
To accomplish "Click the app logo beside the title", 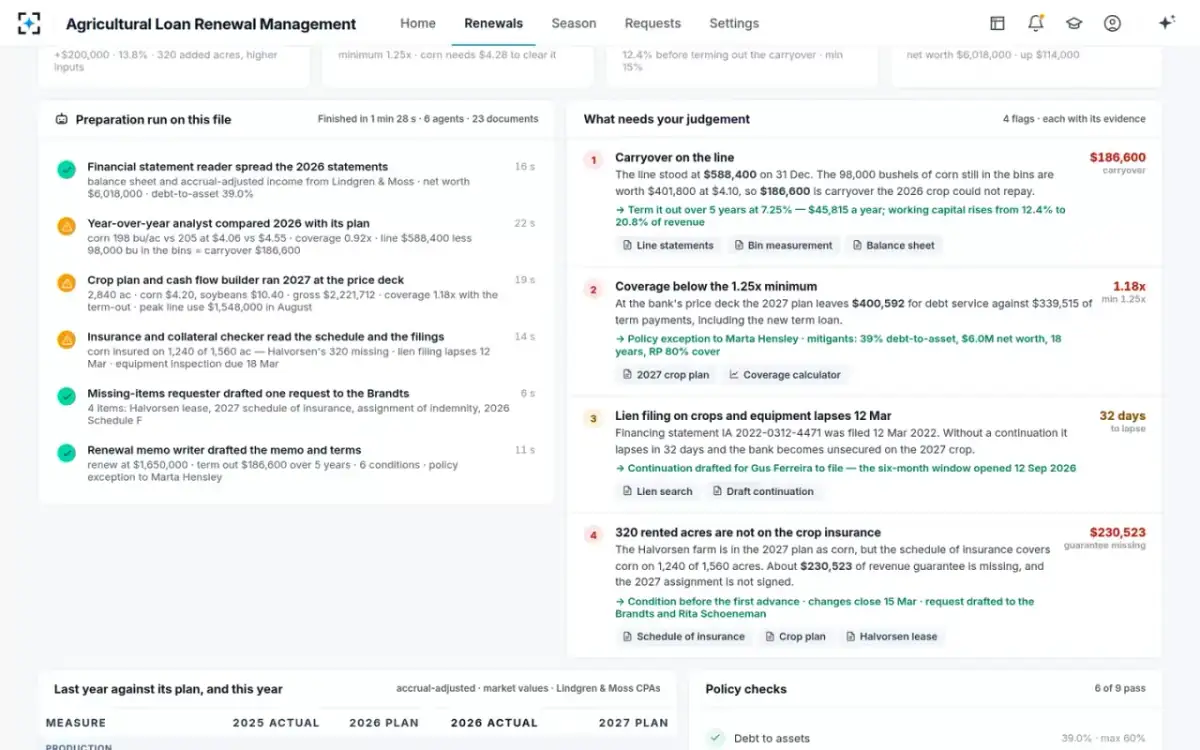I will pyautogui.click(x=30, y=23).
